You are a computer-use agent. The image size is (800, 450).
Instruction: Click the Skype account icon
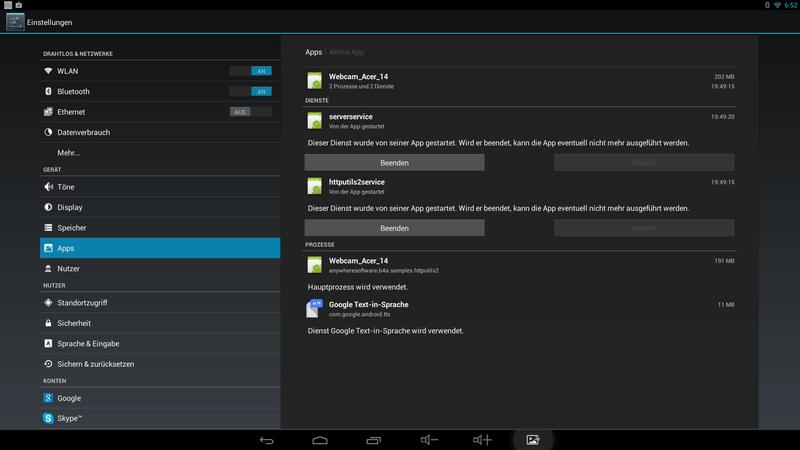pos(48,418)
